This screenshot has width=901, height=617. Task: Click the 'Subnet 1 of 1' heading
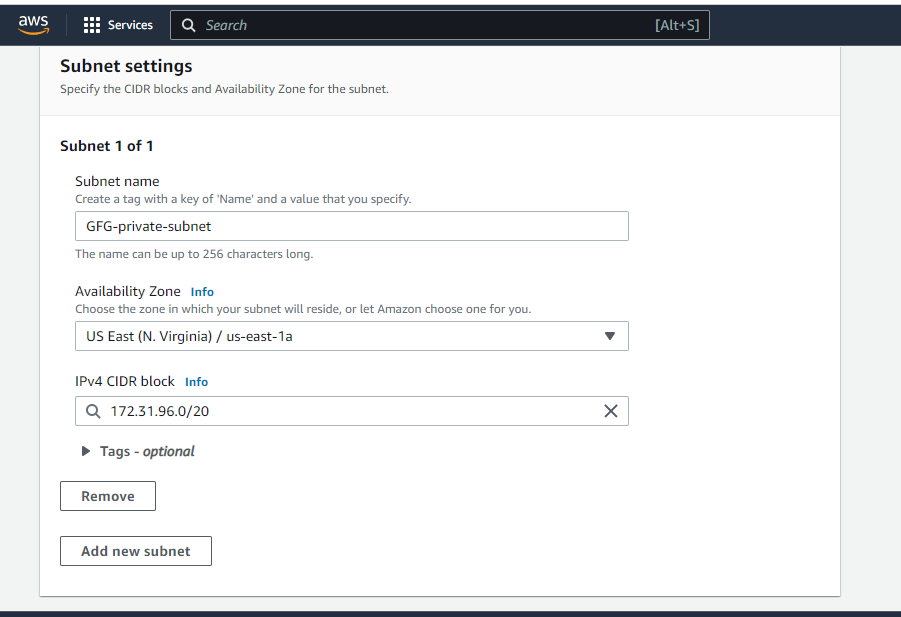(x=107, y=146)
